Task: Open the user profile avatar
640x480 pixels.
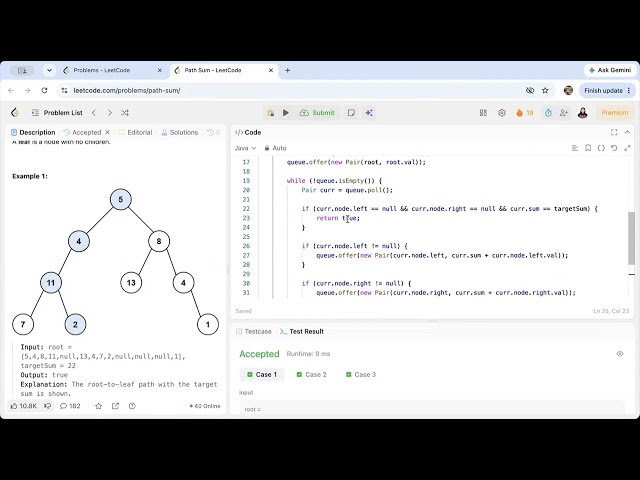Action: click(582, 113)
